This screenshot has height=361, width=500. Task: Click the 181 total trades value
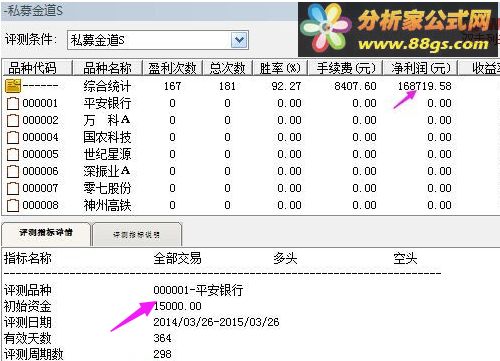pos(227,86)
